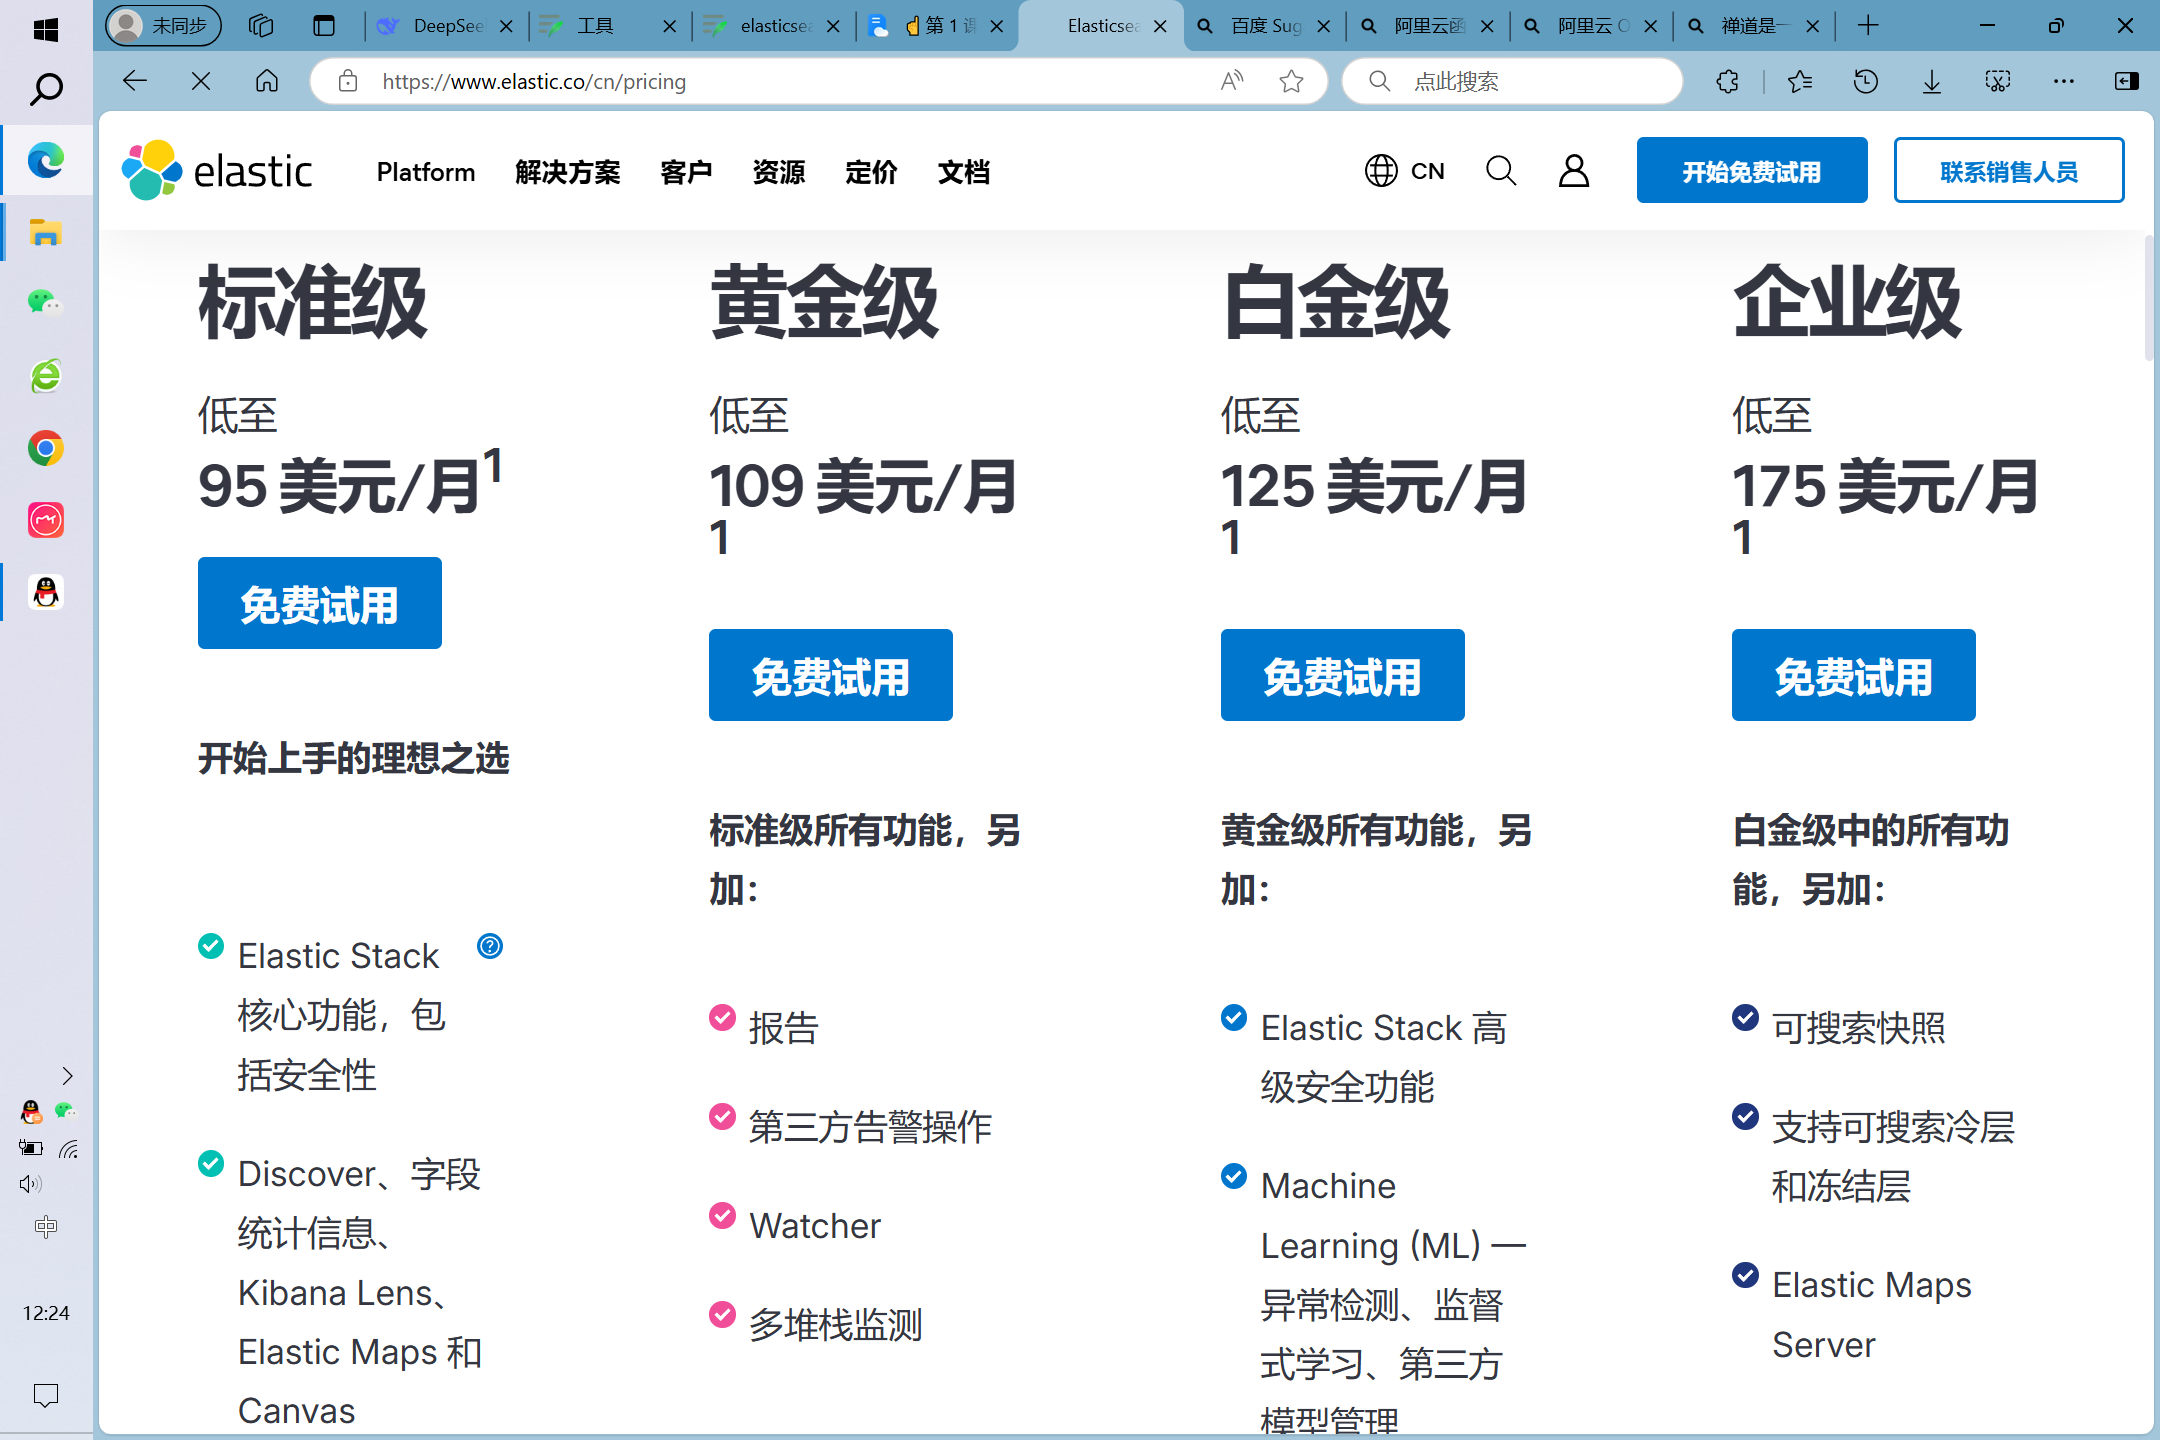Open Microsoft Edge from taskbar
Viewport: 2160px width, 1440px height.
(x=46, y=160)
